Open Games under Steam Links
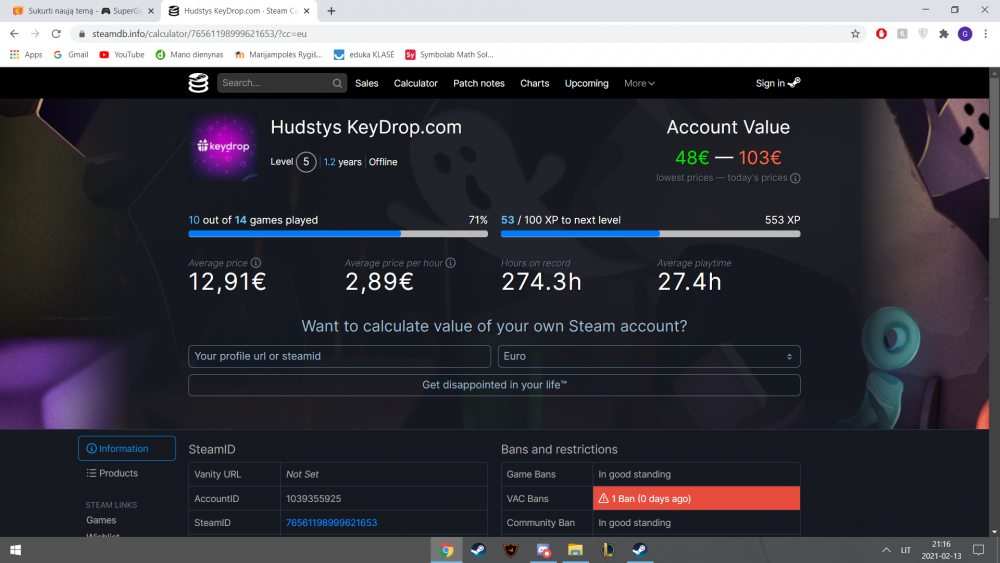 (101, 520)
